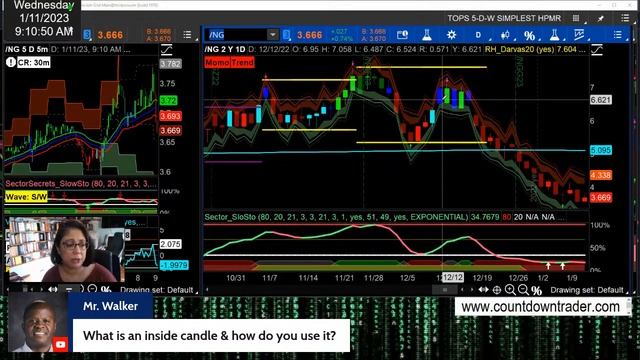The height and width of the screenshot is (360, 640).
Task: Click the green 3.72 price label
Action: coord(168,100)
